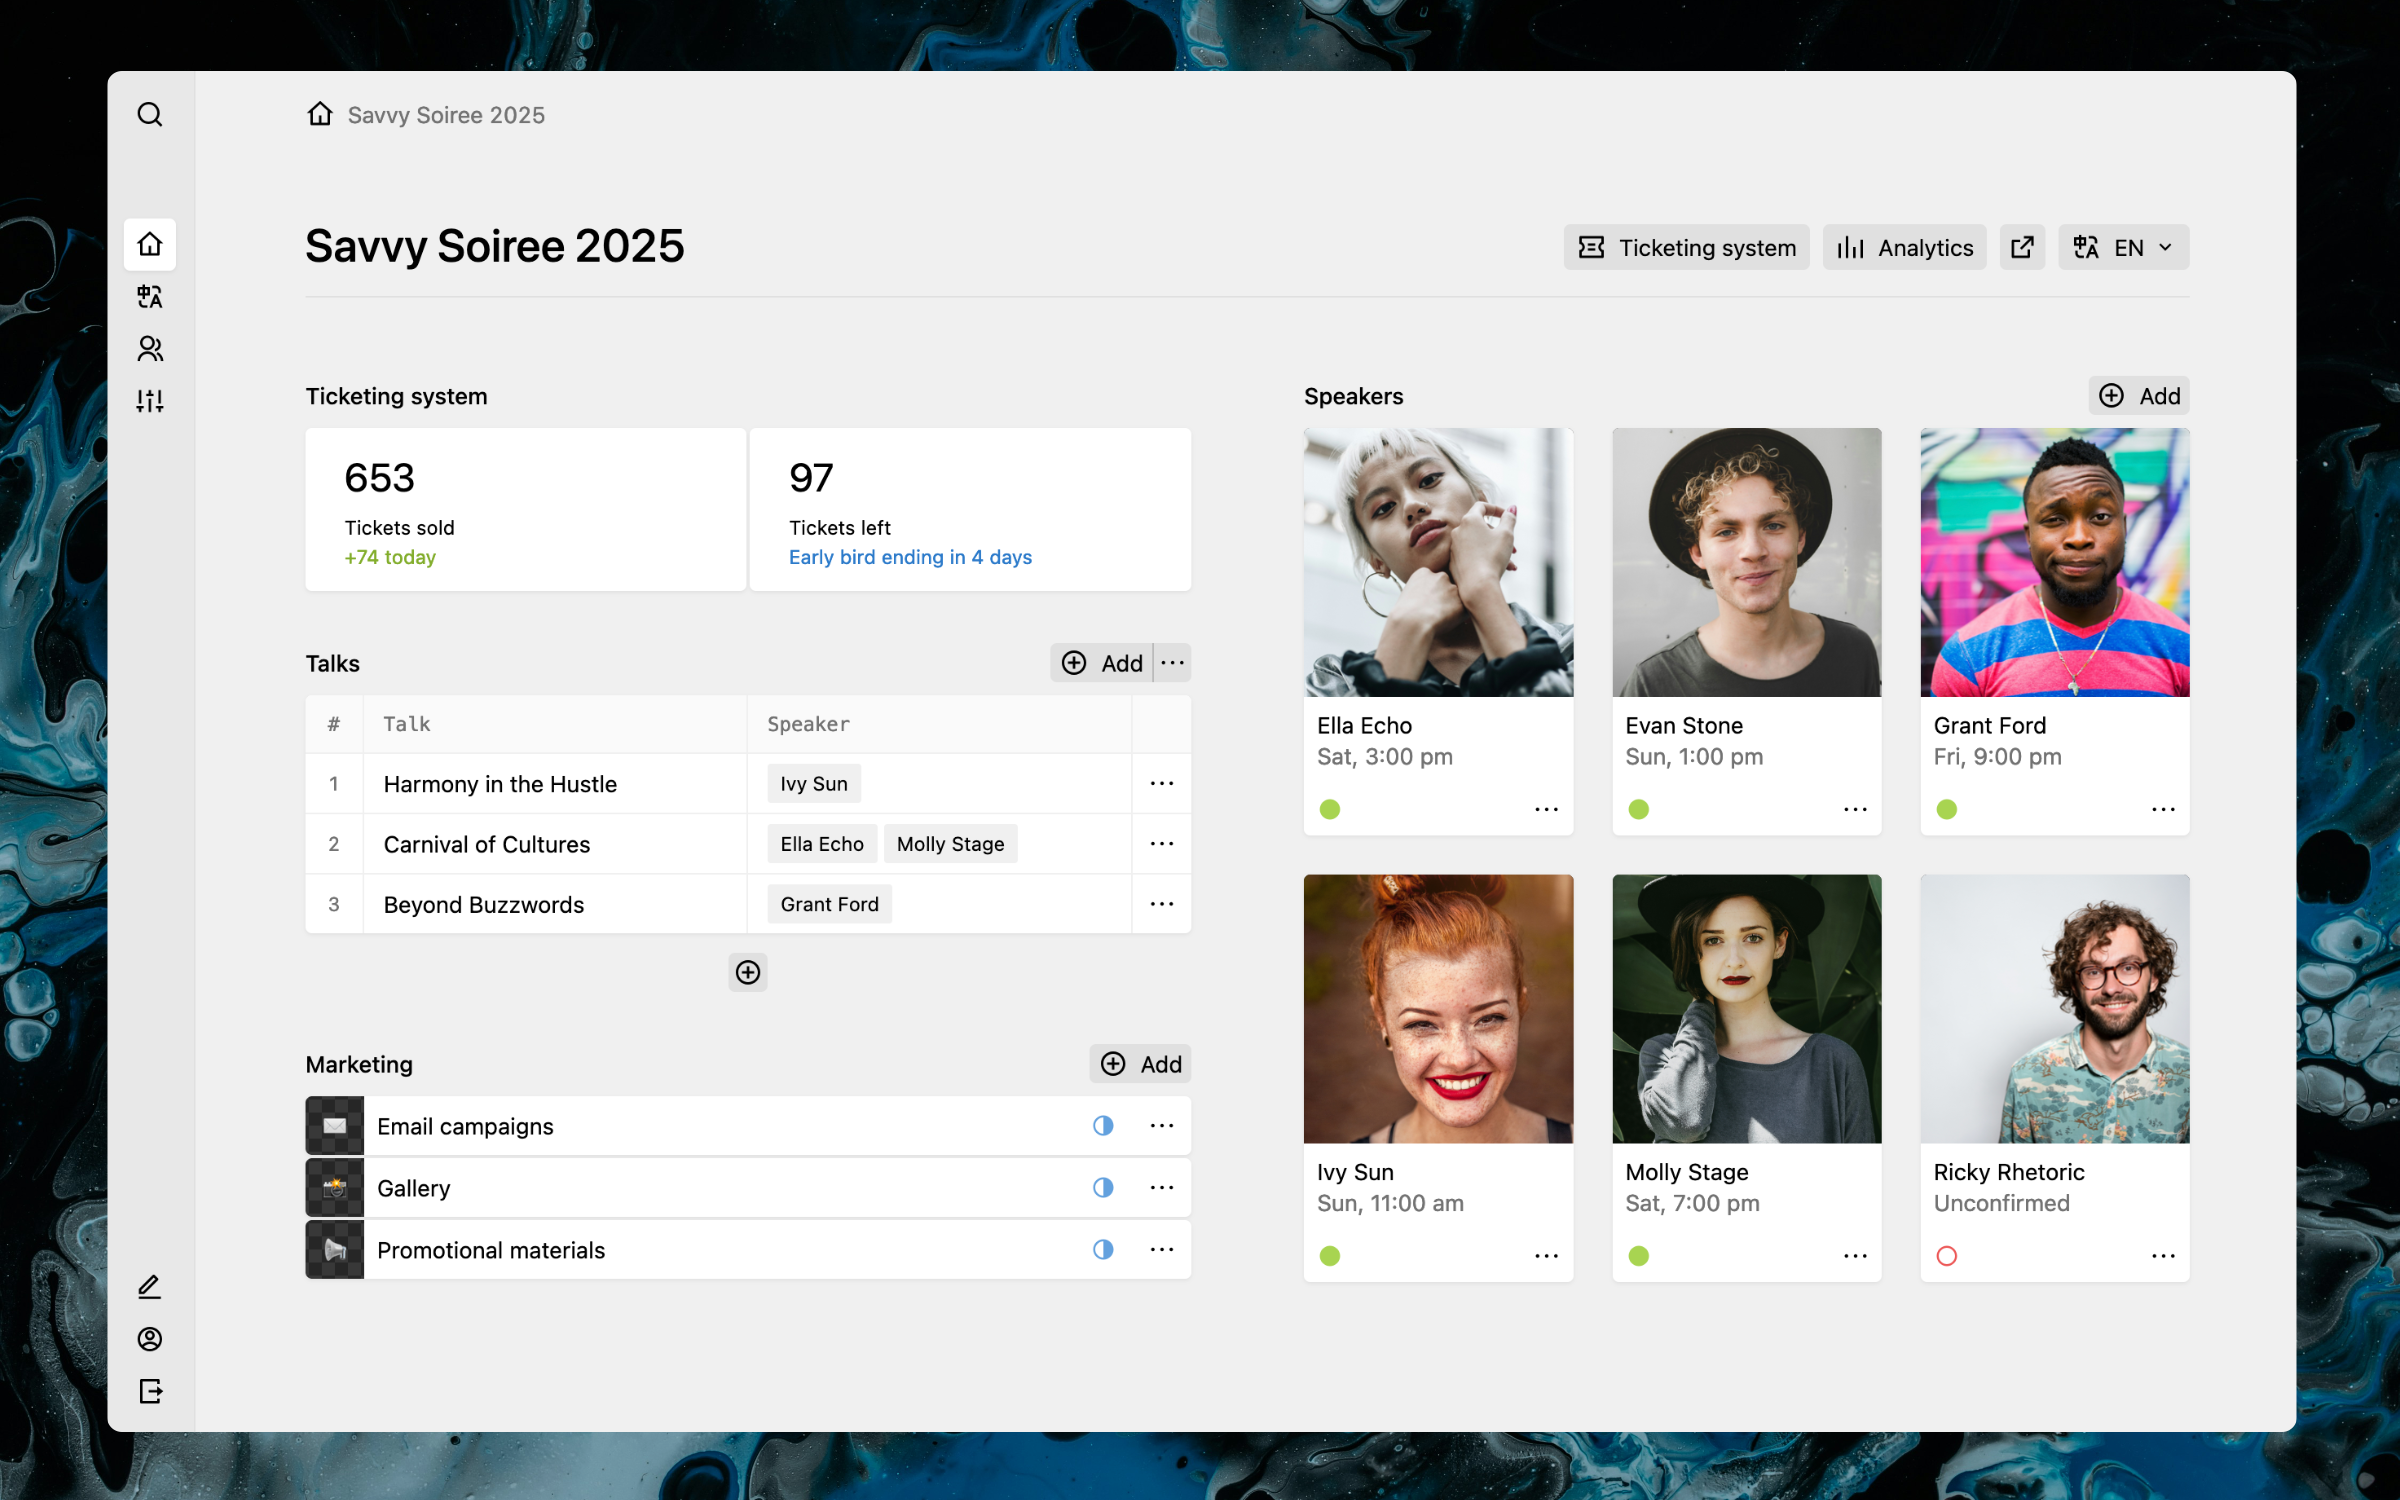Select the Talks section add button
2400x1500 pixels.
click(x=1101, y=662)
